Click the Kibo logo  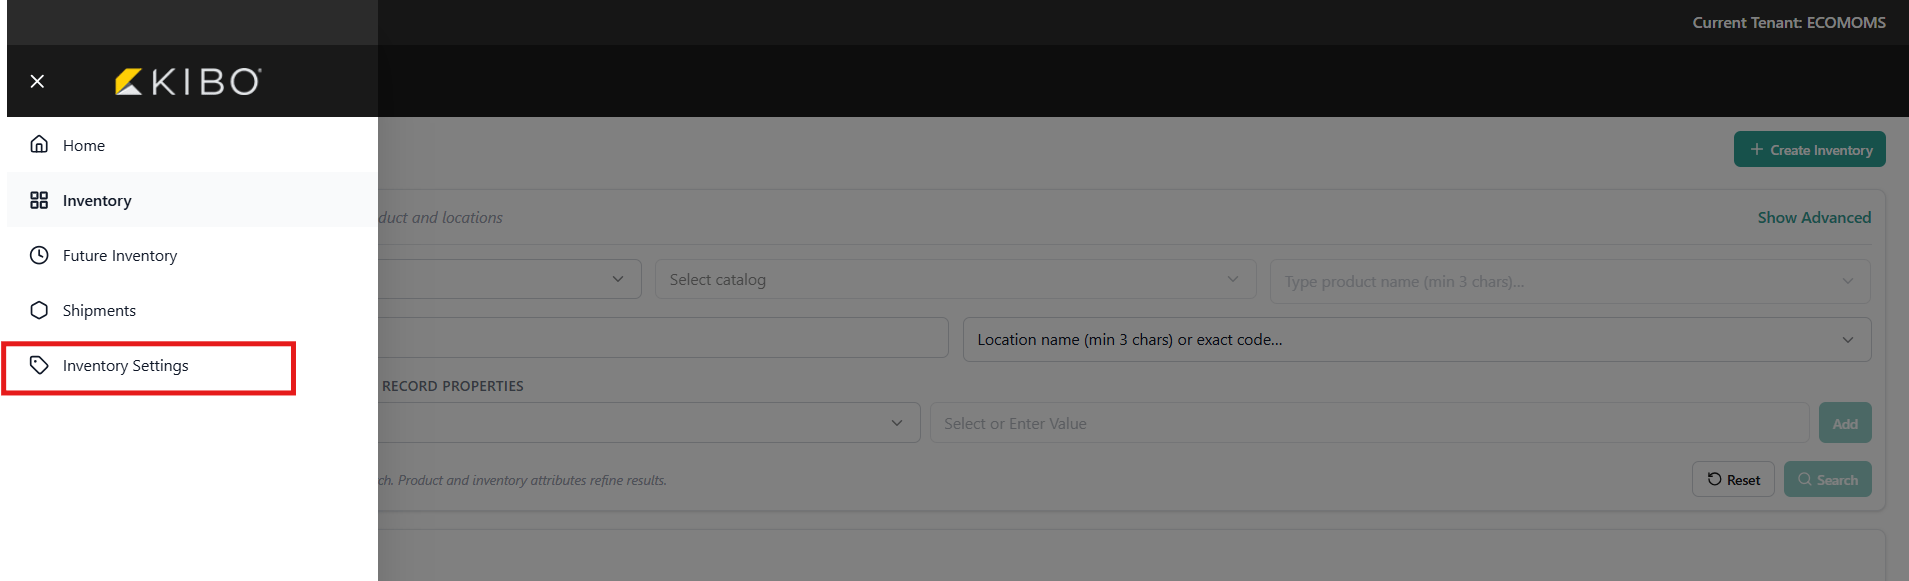188,81
